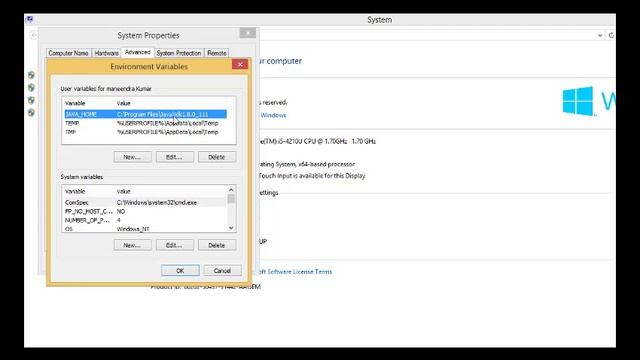The width and height of the screenshot is (640, 360).
Task: Open the System Protection tab
Action: click(179, 53)
